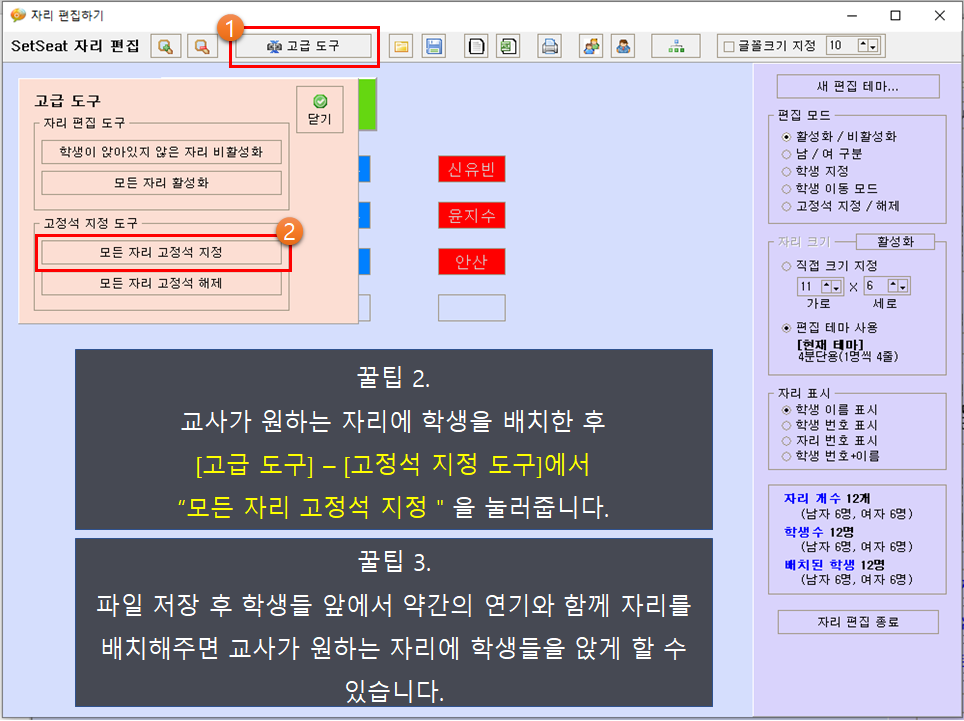This screenshot has width=964, height=721.
Task: Select the red seat labeled 안산
Action: tap(472, 261)
